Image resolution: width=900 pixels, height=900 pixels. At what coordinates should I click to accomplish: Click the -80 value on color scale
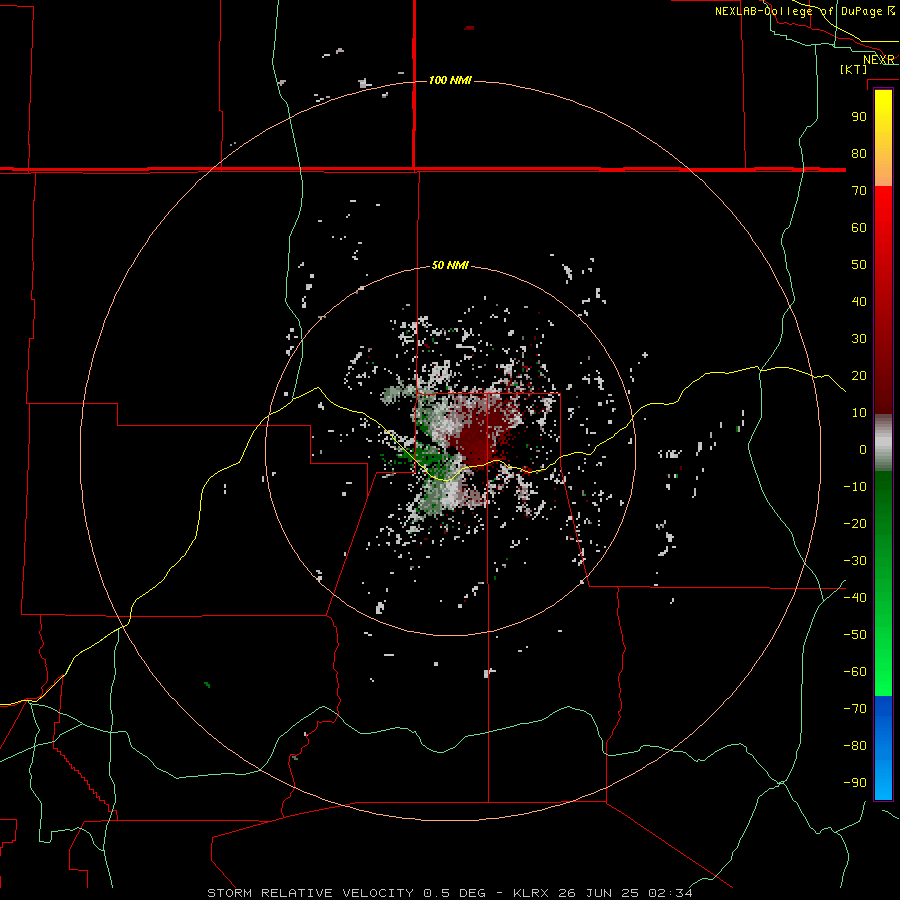[855, 746]
